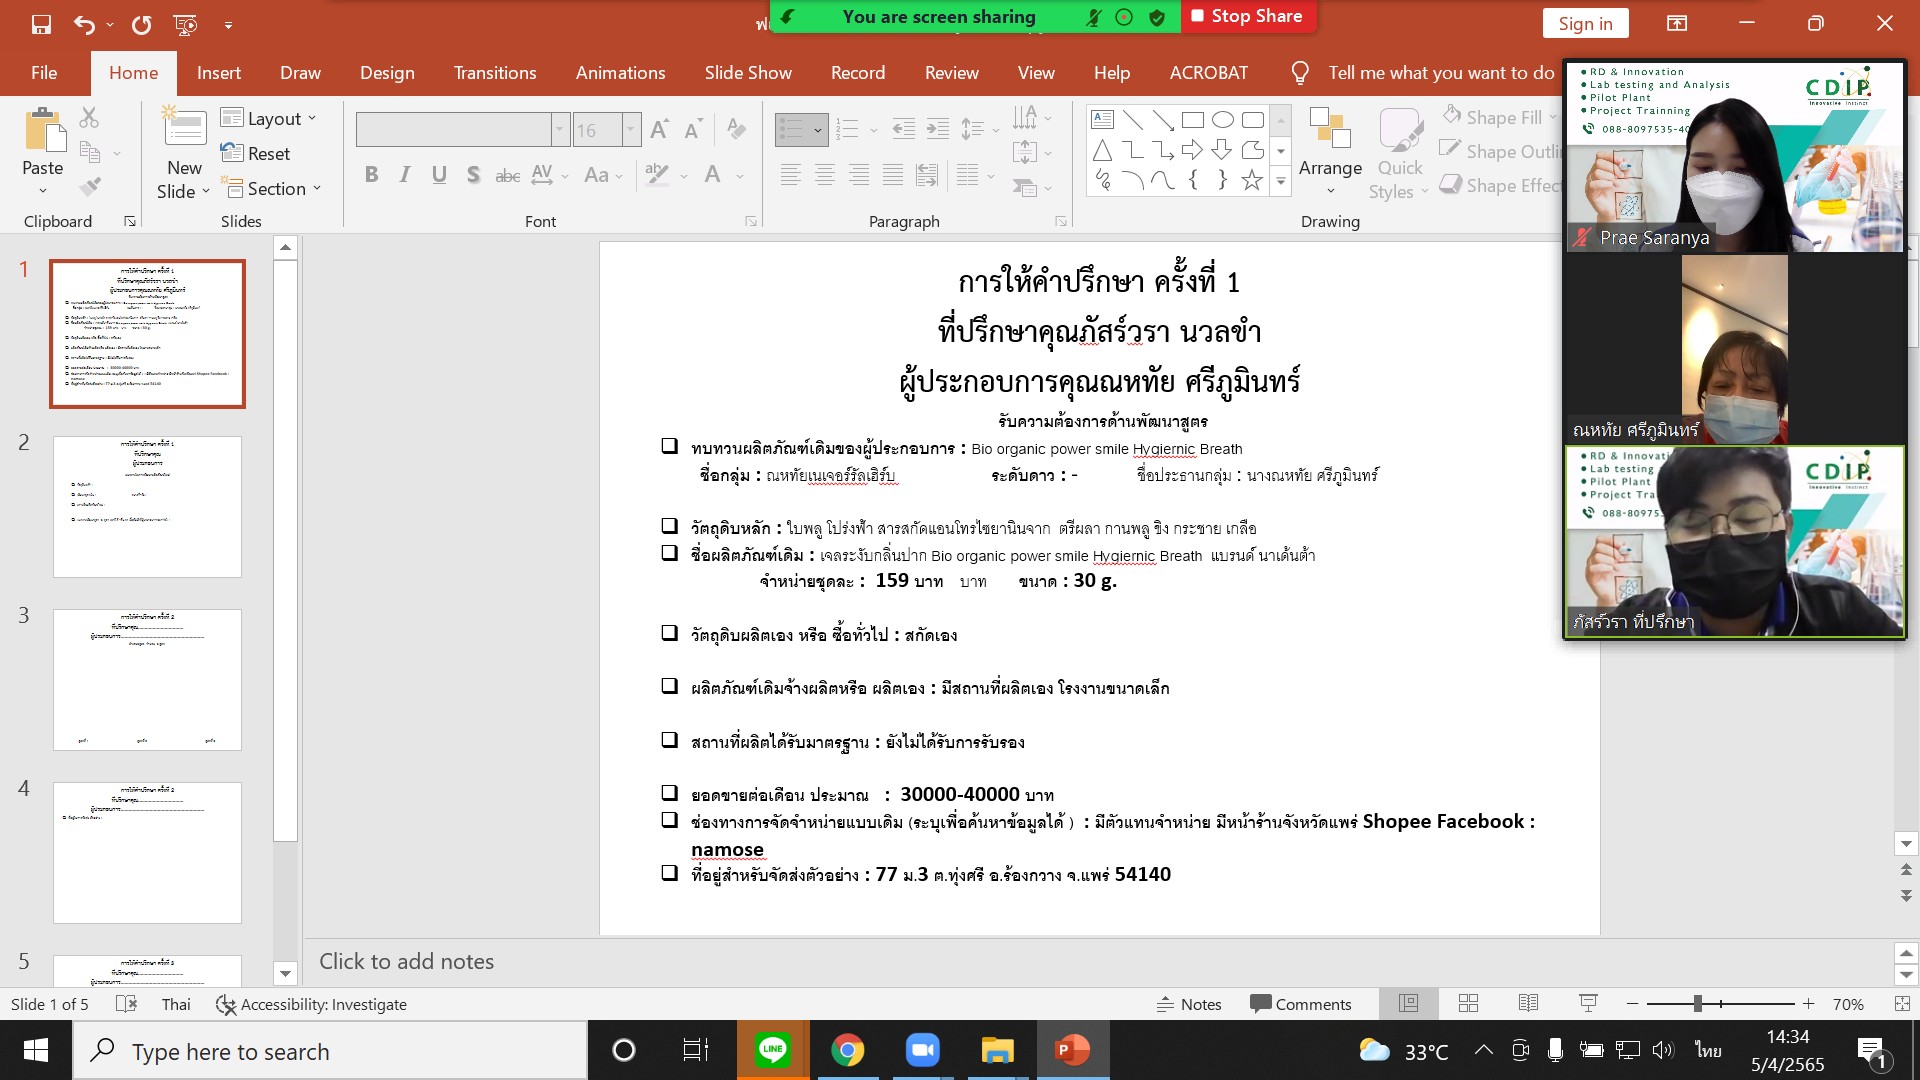Open the LINE app in taskbar

(772, 1050)
